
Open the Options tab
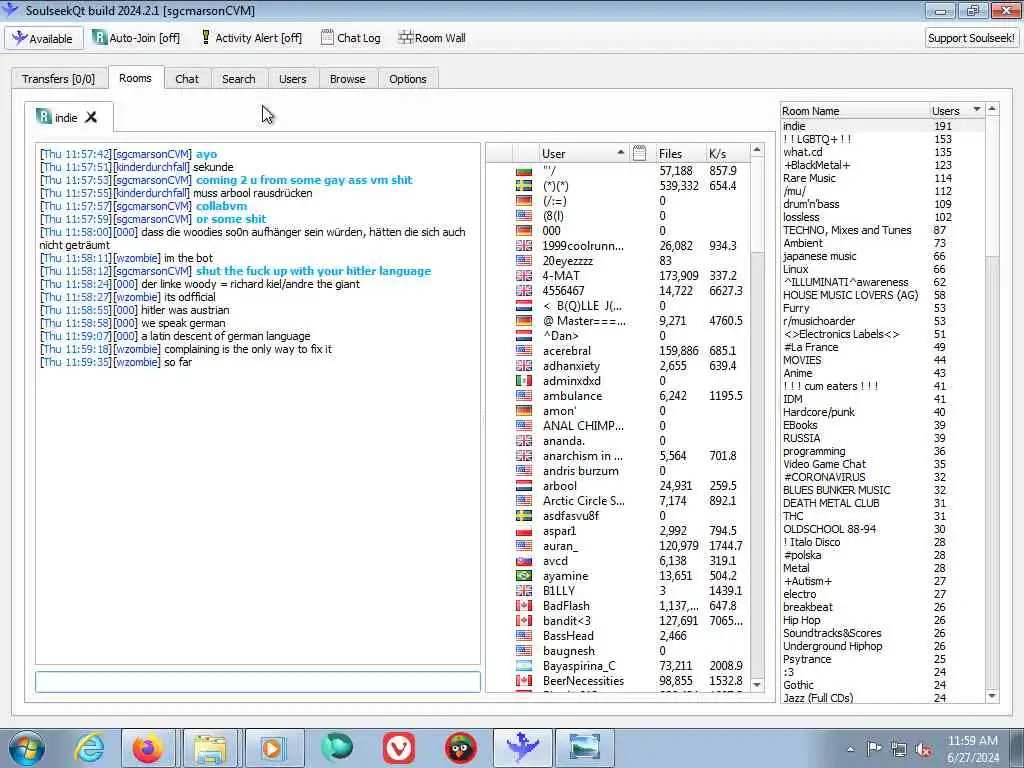coord(408,78)
